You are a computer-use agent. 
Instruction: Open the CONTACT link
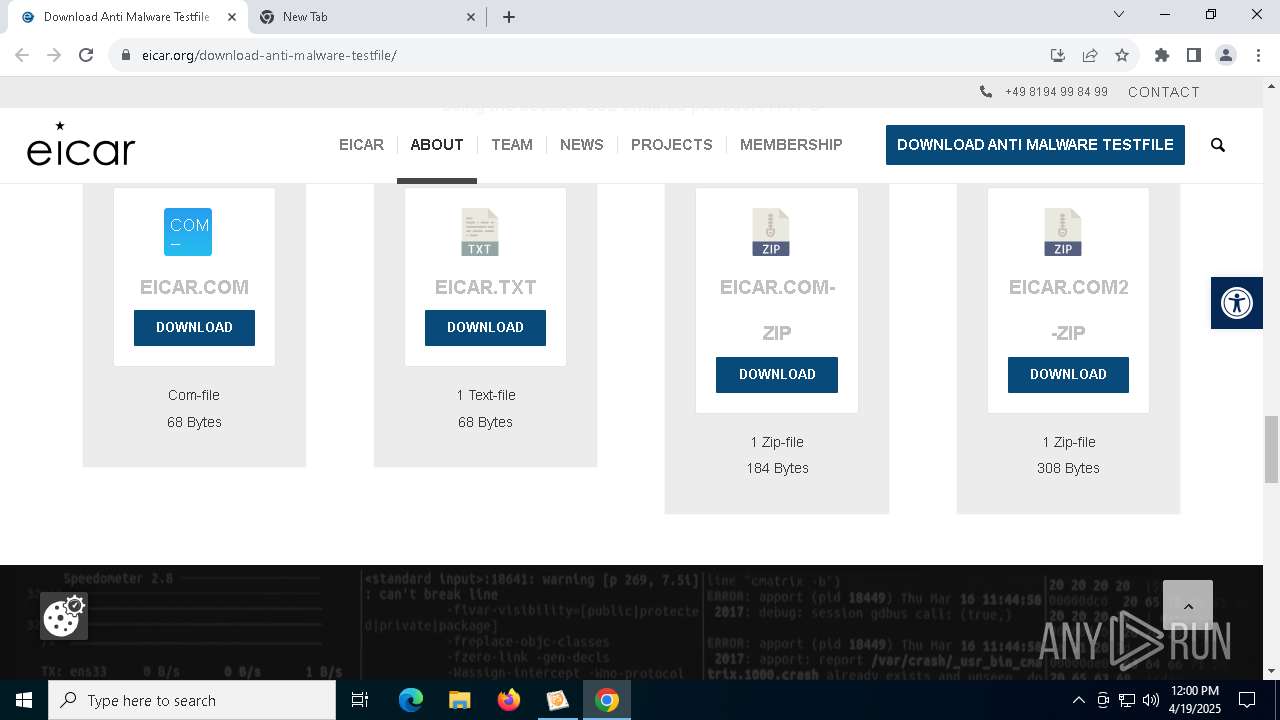click(x=1164, y=92)
